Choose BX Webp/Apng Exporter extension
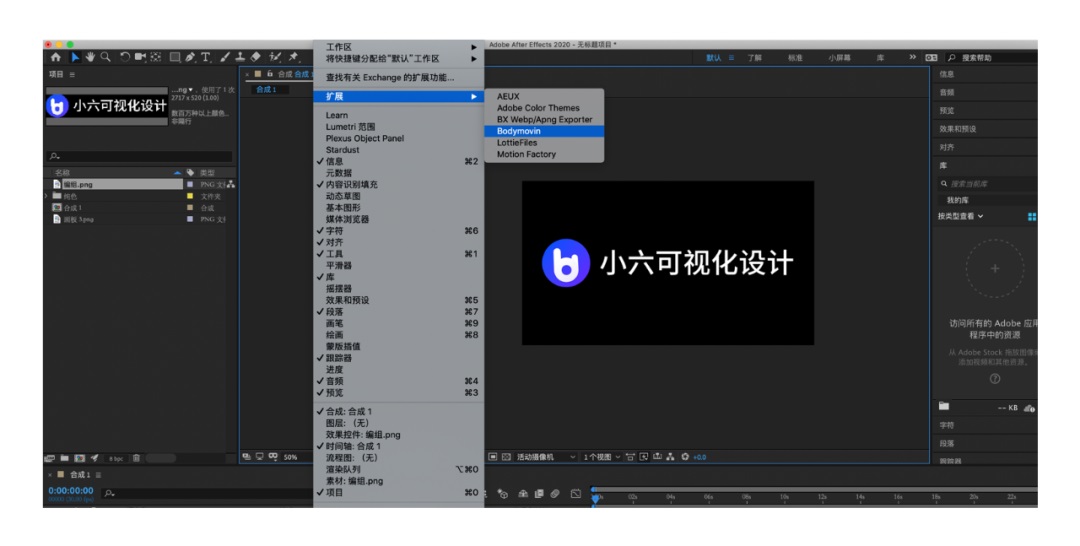The height and width of the screenshot is (546, 1080). 544,119
